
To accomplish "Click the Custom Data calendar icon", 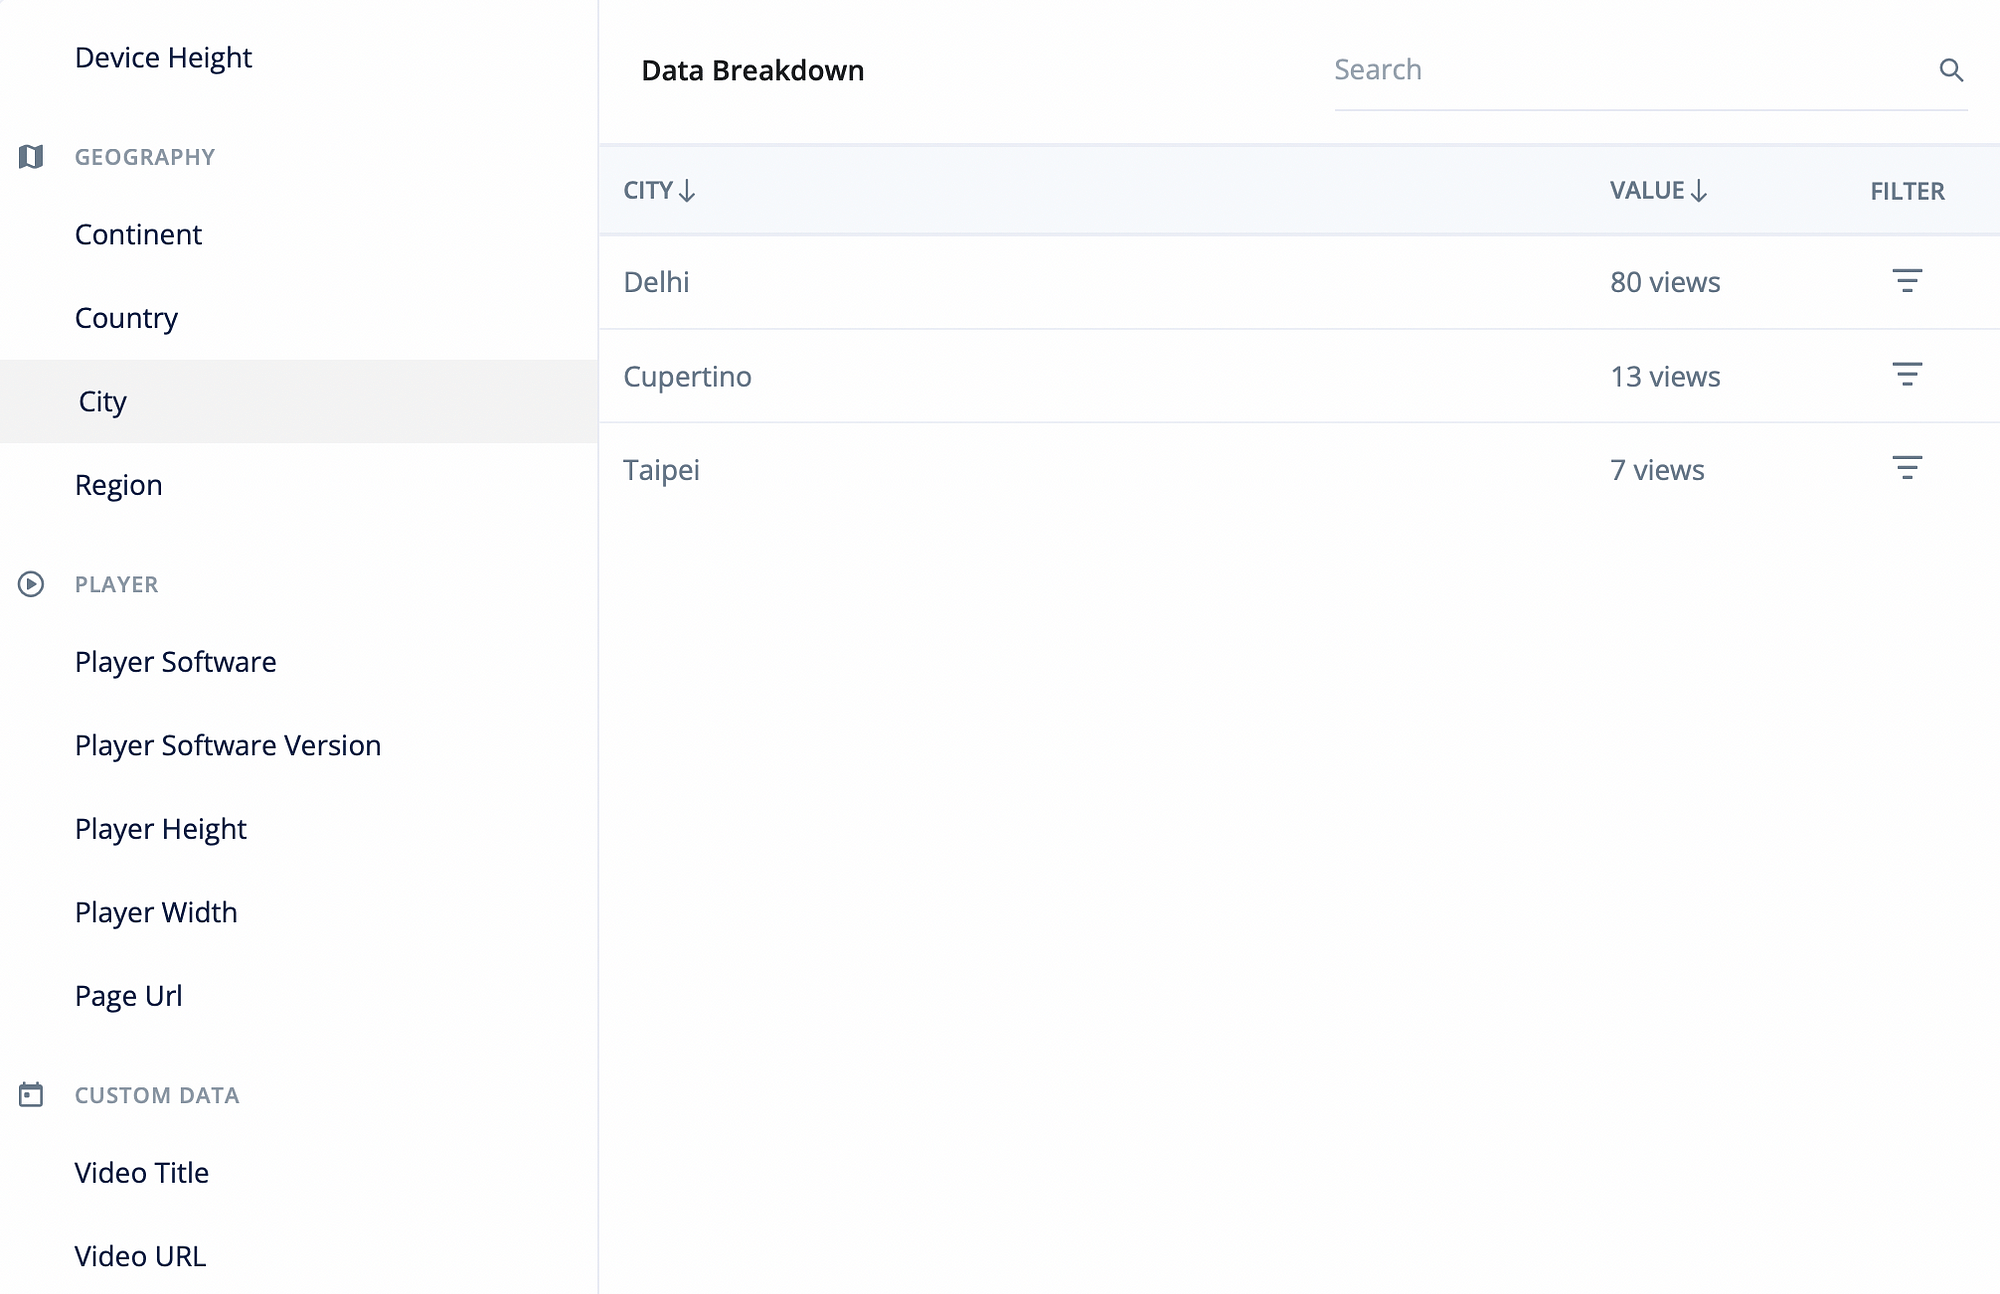I will click(x=31, y=1095).
